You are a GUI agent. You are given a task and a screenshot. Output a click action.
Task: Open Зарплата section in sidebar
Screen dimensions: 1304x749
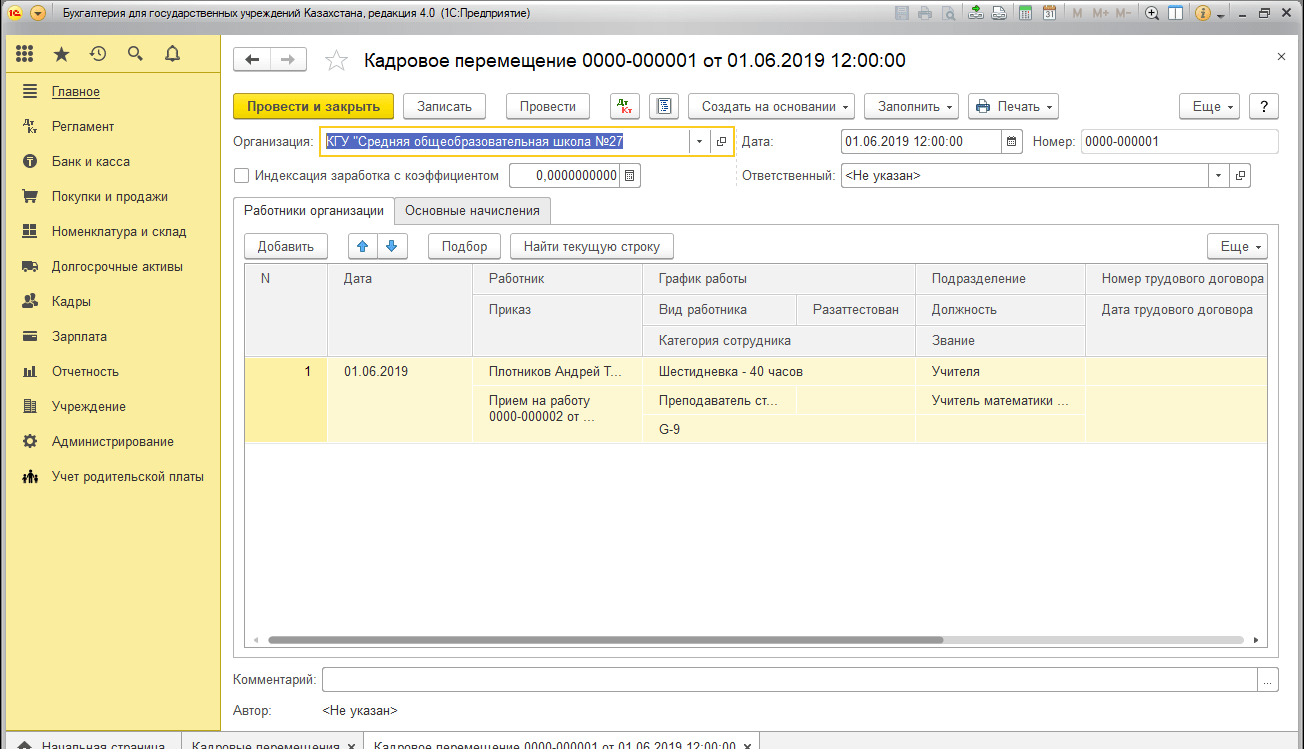pos(79,337)
